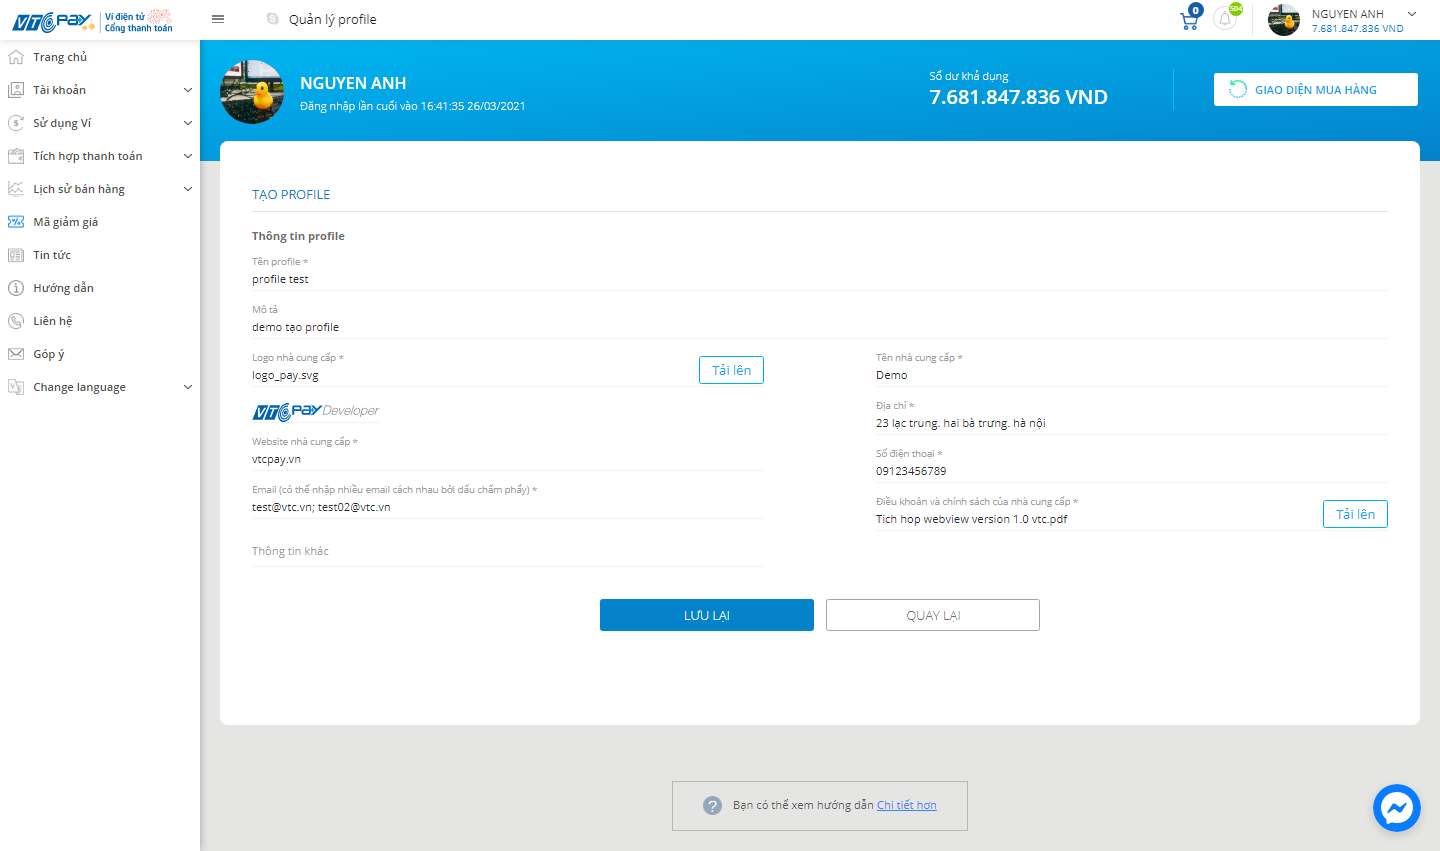Open Mã giảm giá in the sidebar

pyautogui.click(x=65, y=222)
